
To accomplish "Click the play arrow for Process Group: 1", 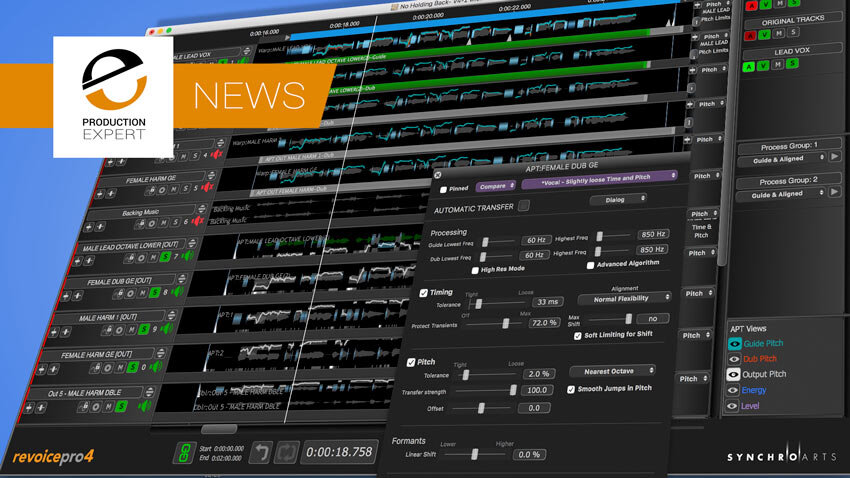I will tap(835, 157).
